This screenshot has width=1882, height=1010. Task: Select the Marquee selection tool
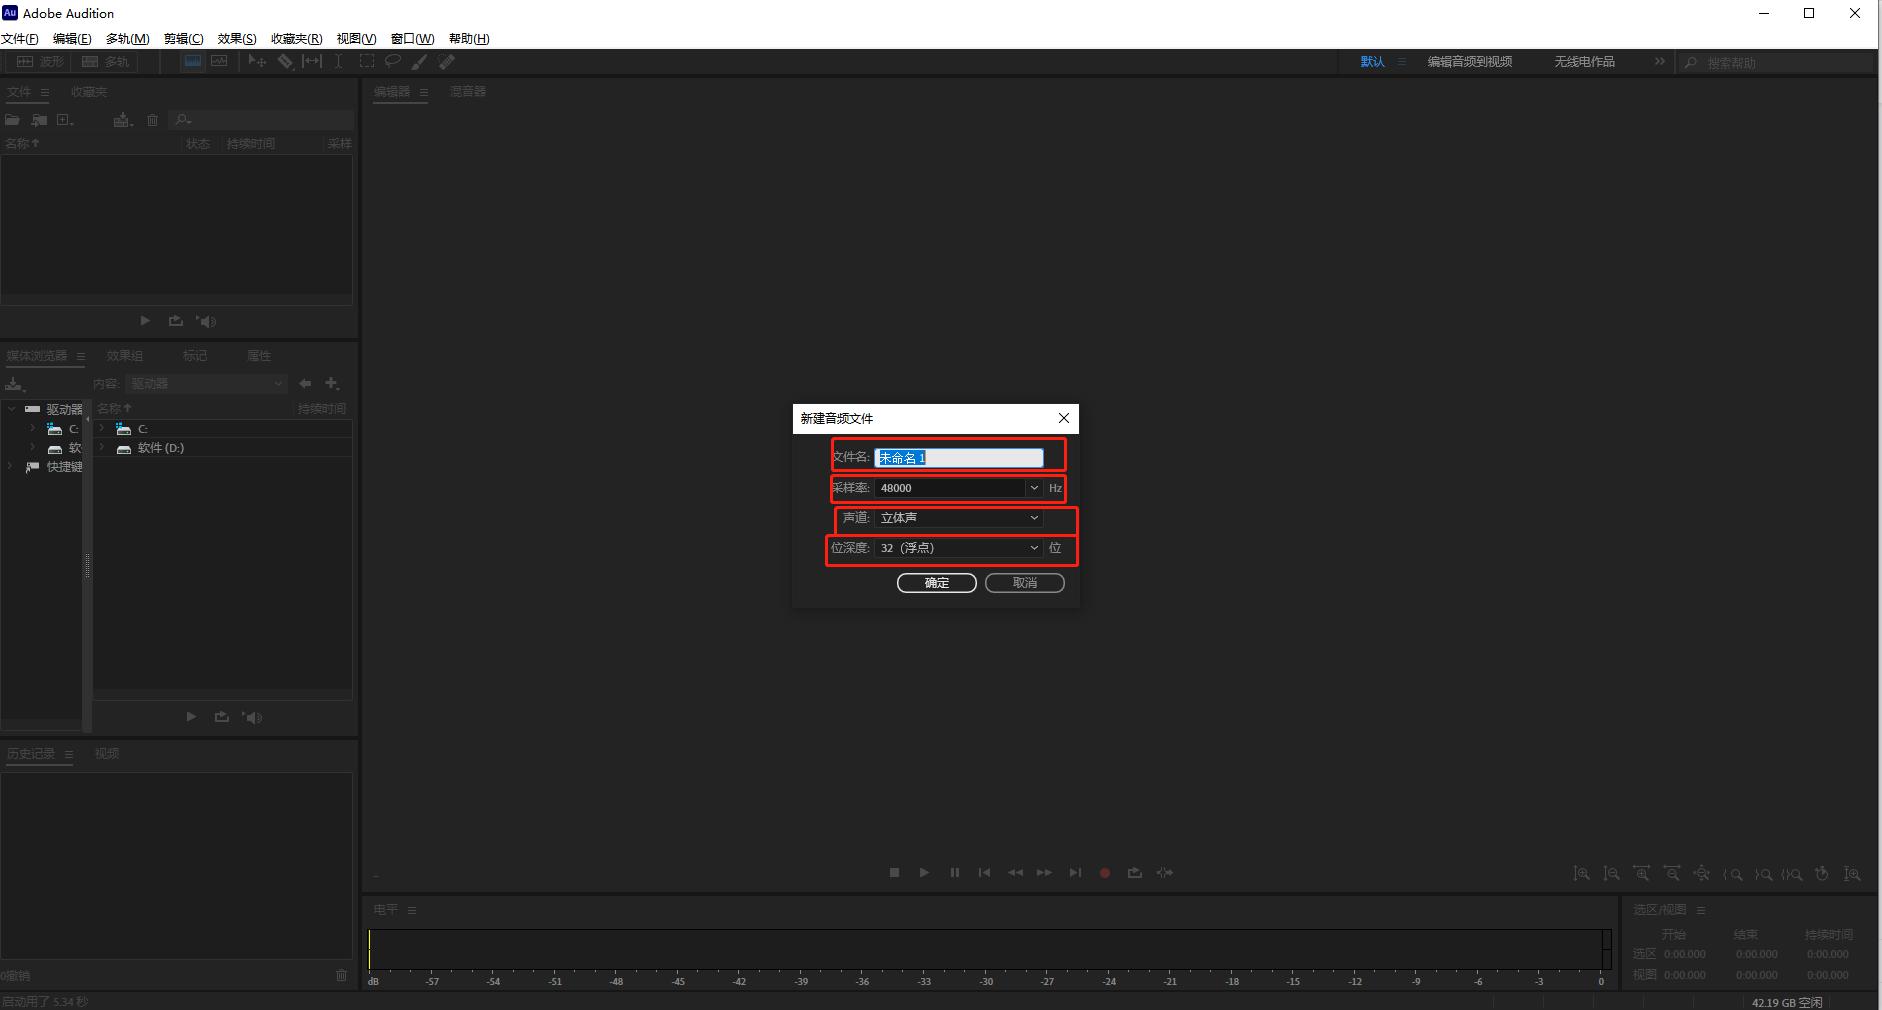[x=367, y=62]
